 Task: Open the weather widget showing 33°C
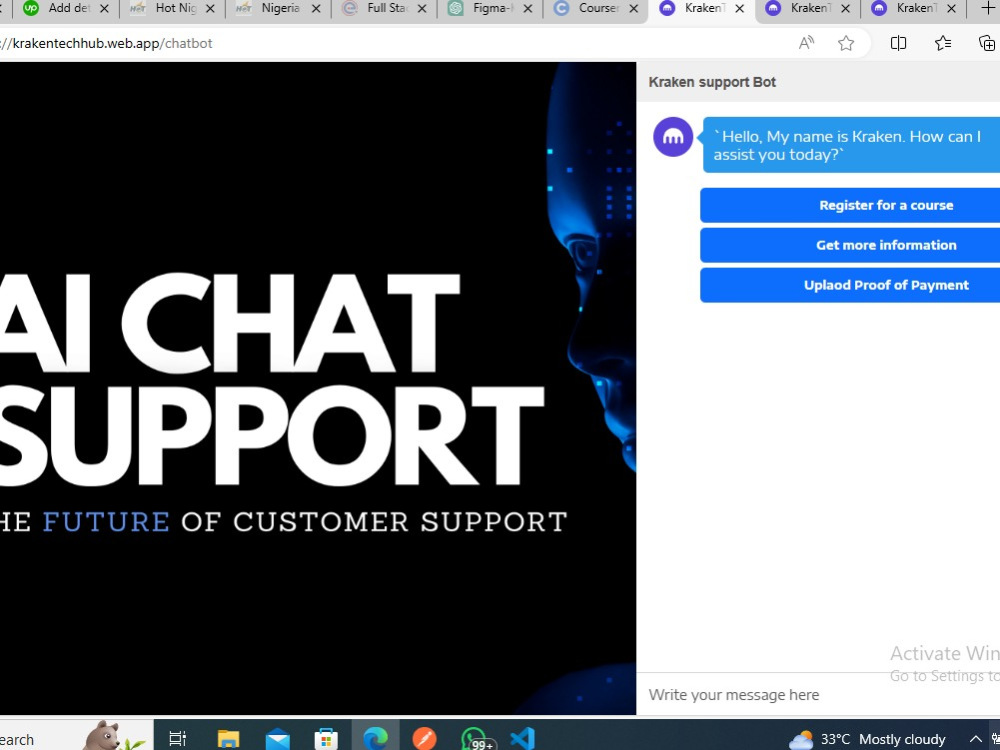(867, 739)
